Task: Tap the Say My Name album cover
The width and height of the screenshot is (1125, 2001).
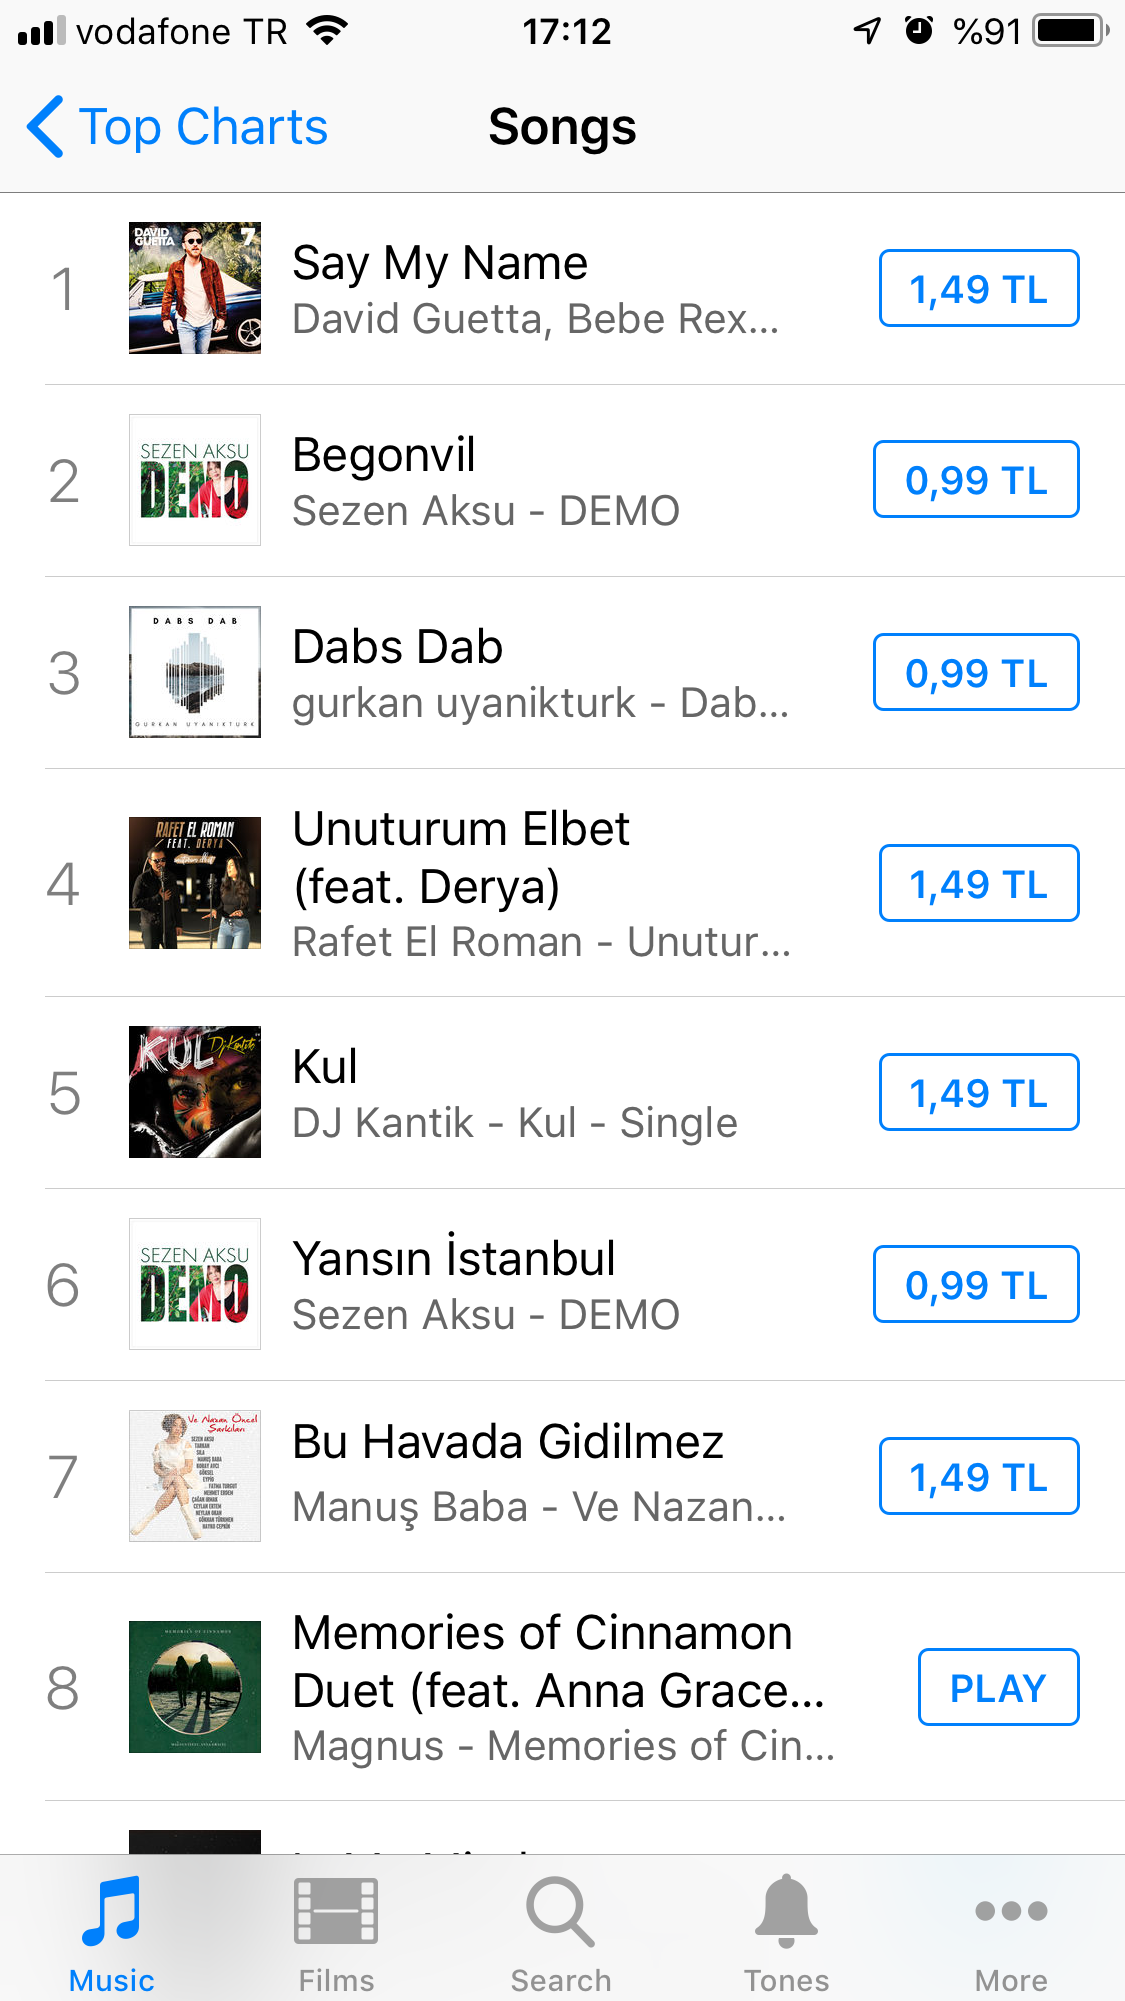Action: (195, 288)
